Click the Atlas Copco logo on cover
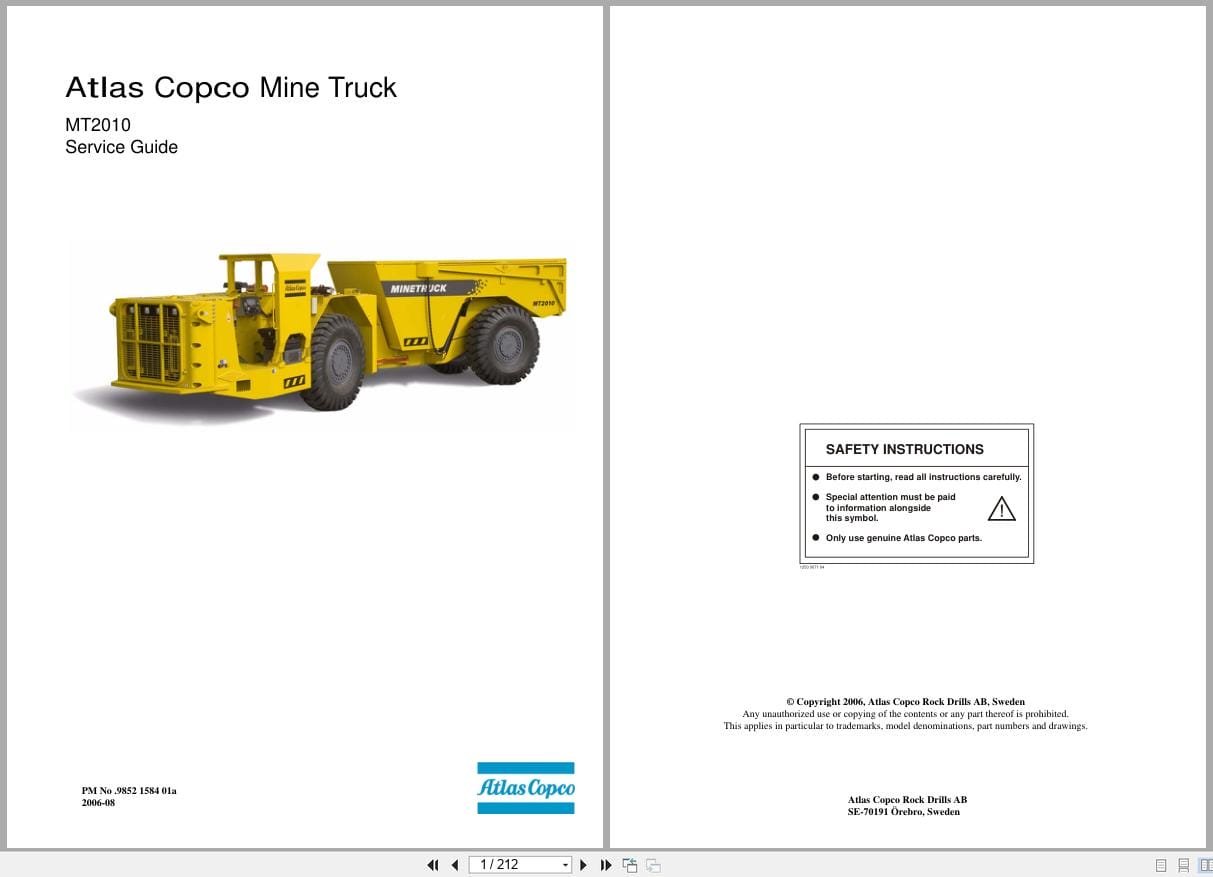1213x877 pixels. point(526,788)
